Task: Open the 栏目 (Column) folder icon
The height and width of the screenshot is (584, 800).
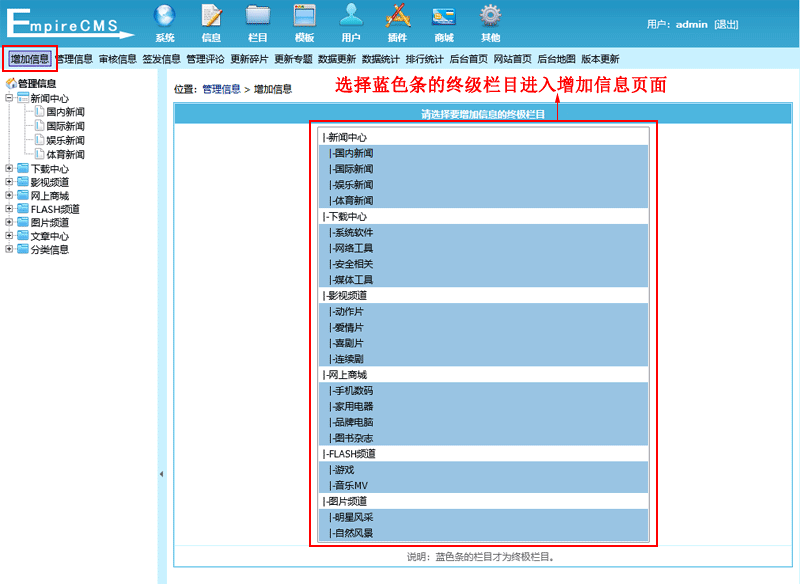Action: 258,16
